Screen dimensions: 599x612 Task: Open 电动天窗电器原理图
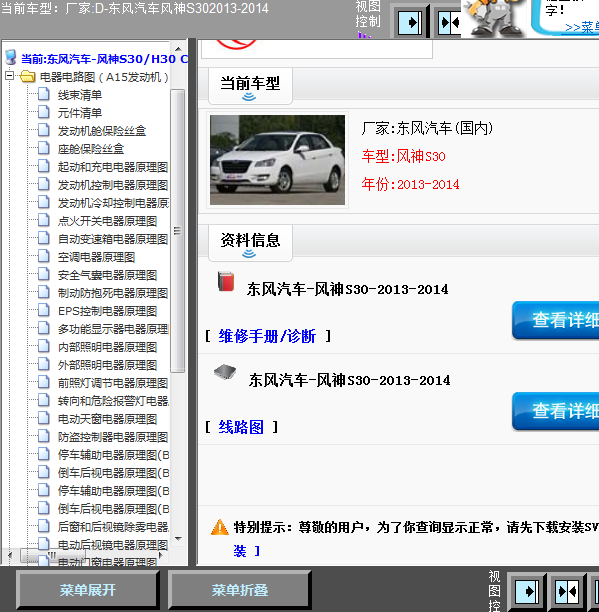pos(107,419)
